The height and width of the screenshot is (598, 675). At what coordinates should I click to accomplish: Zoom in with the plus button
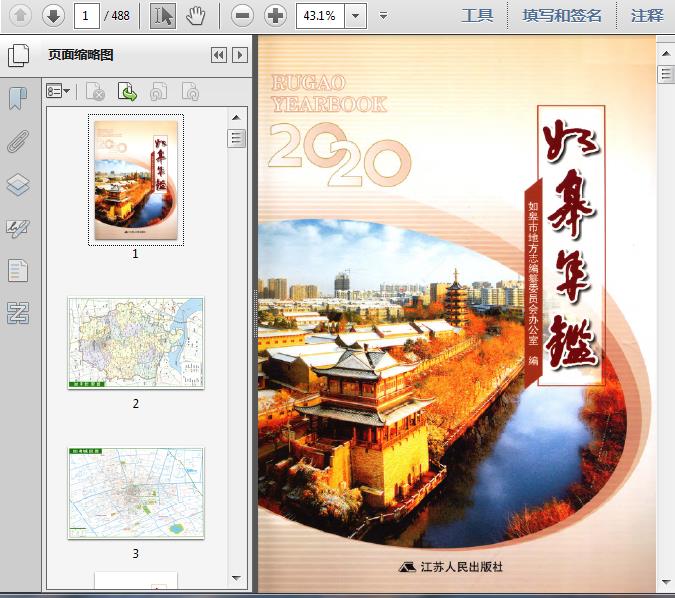(x=276, y=16)
